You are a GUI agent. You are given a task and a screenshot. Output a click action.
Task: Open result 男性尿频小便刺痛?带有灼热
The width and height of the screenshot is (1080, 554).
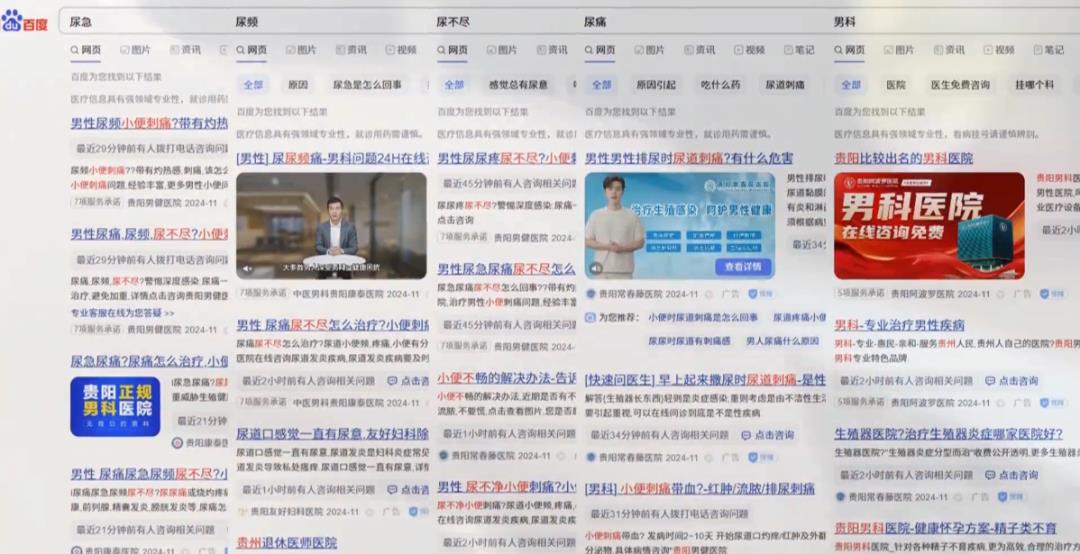point(149,123)
